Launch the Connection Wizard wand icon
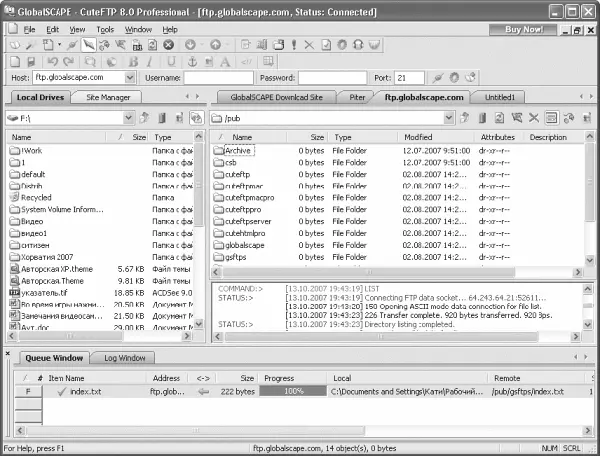 click(30, 45)
